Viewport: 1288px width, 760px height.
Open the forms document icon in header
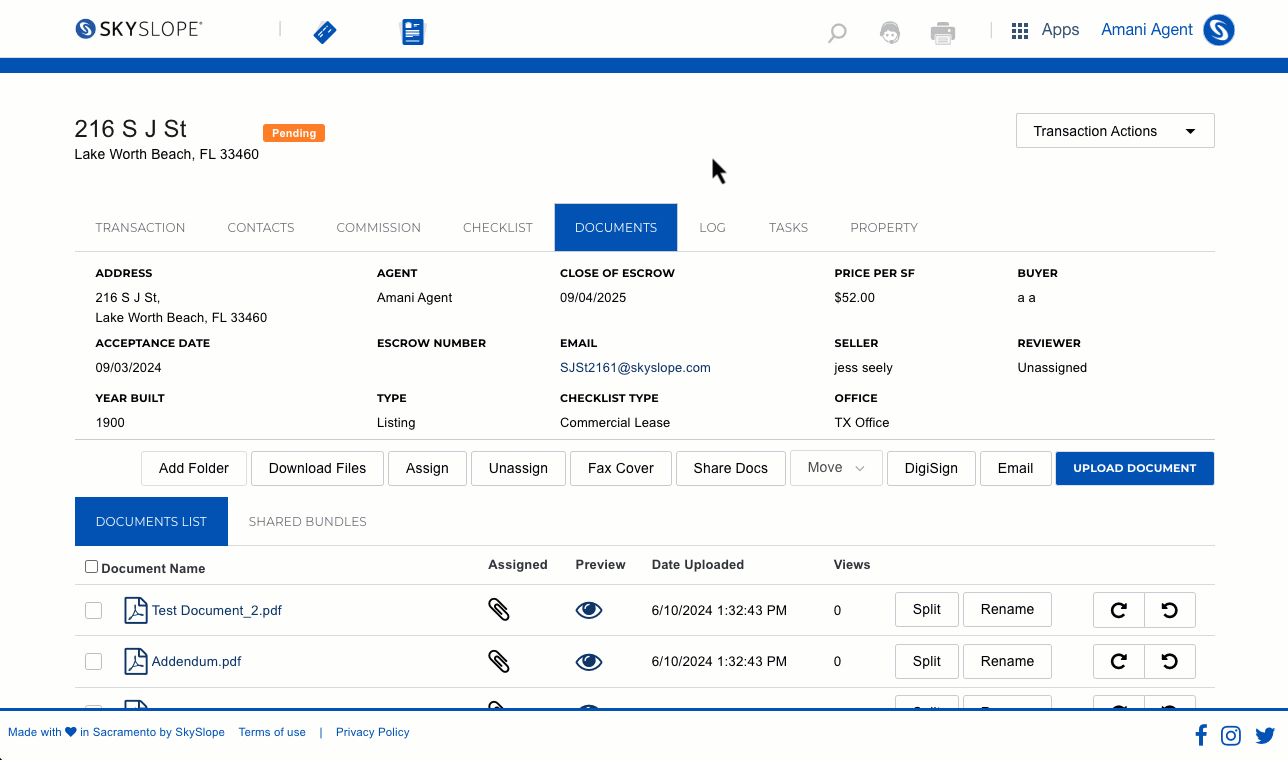pyautogui.click(x=413, y=32)
